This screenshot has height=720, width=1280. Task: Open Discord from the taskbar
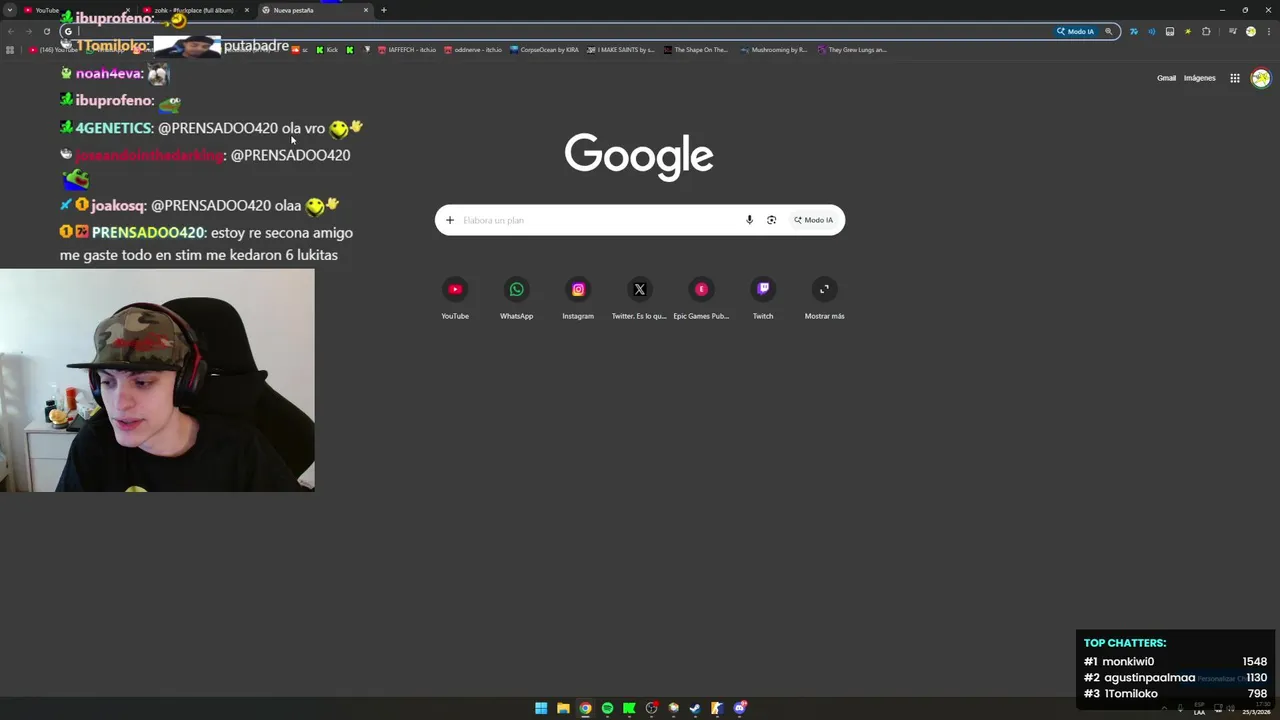tap(740, 708)
